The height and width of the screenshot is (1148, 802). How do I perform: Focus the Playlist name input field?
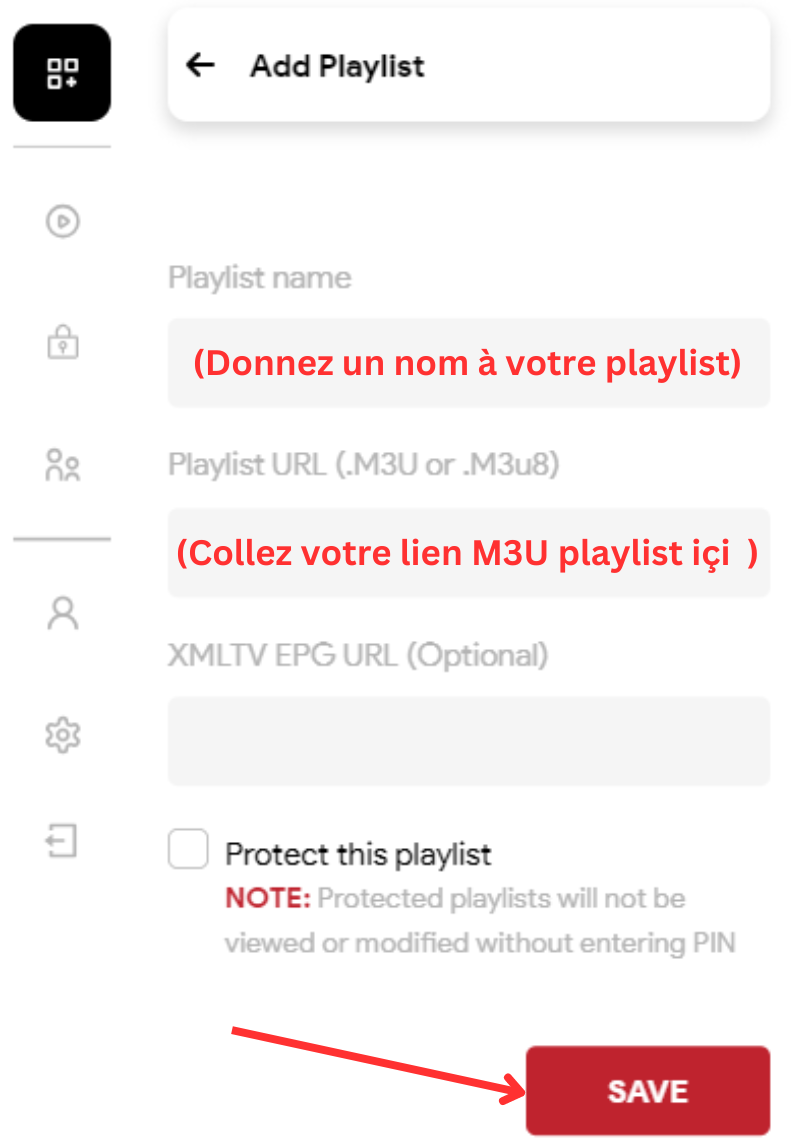point(468,363)
